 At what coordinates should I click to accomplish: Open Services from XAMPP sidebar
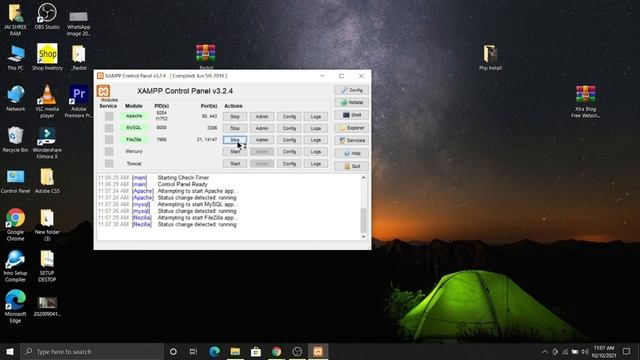(351, 140)
